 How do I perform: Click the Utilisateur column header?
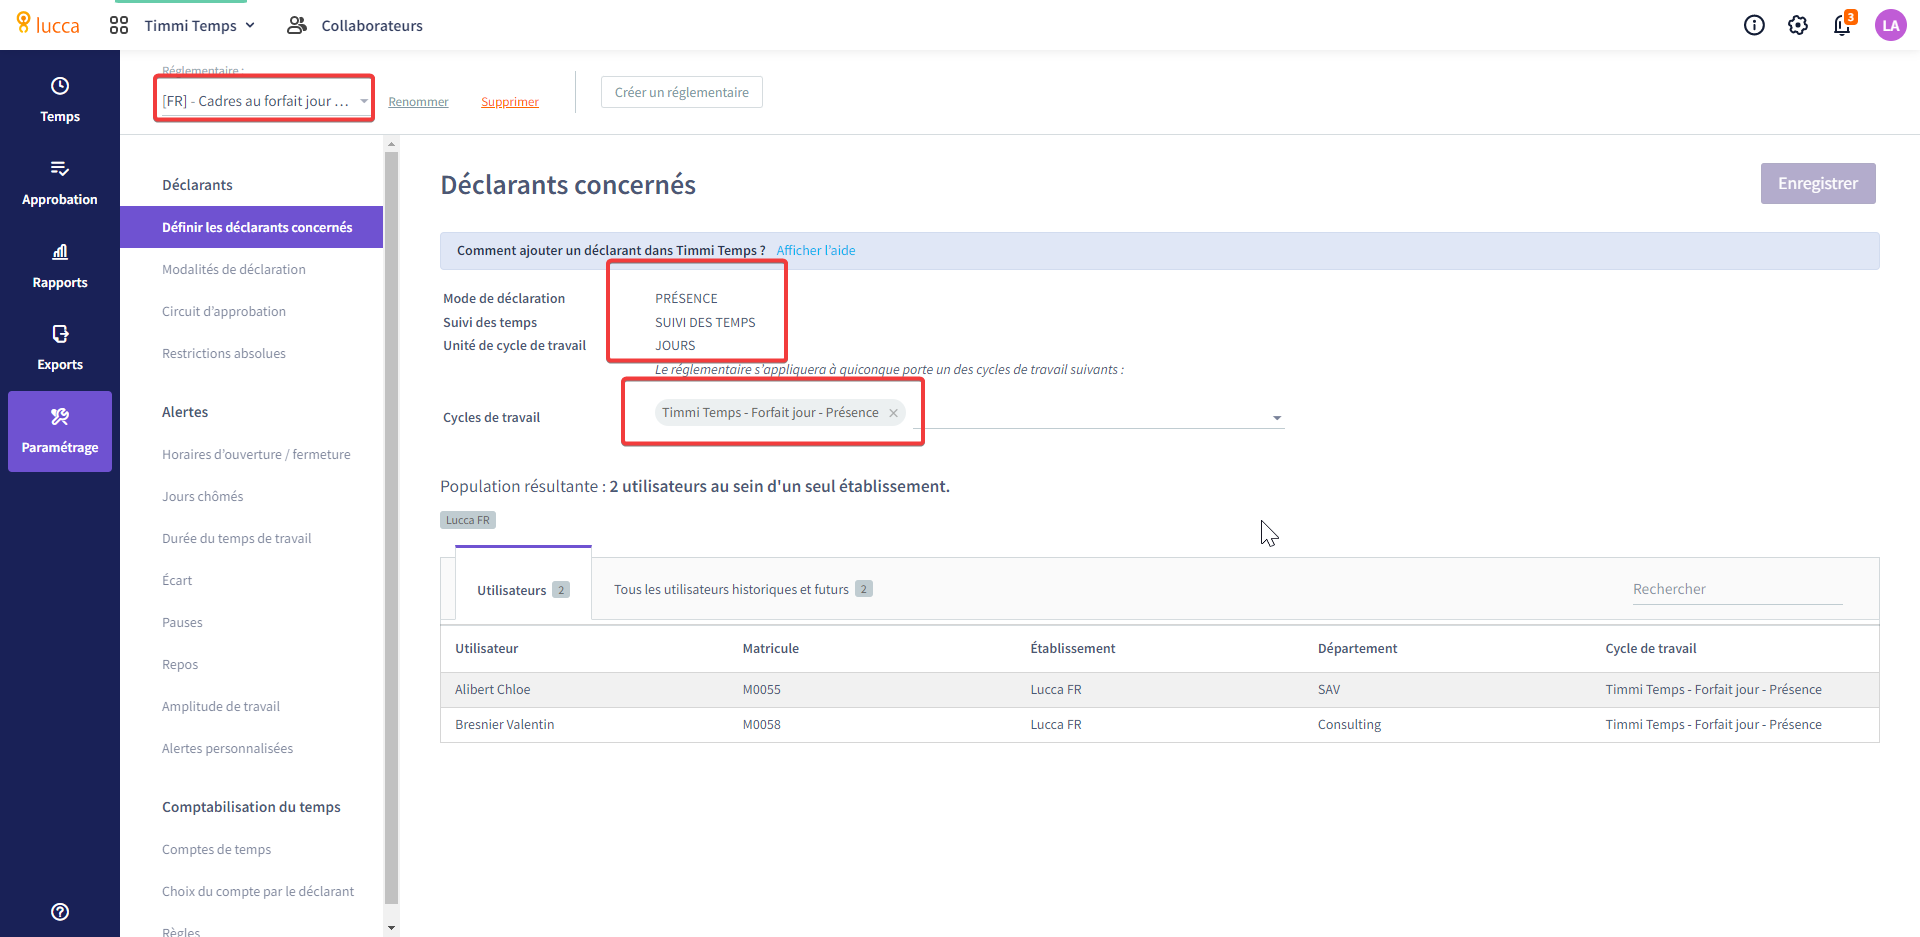pos(487,648)
